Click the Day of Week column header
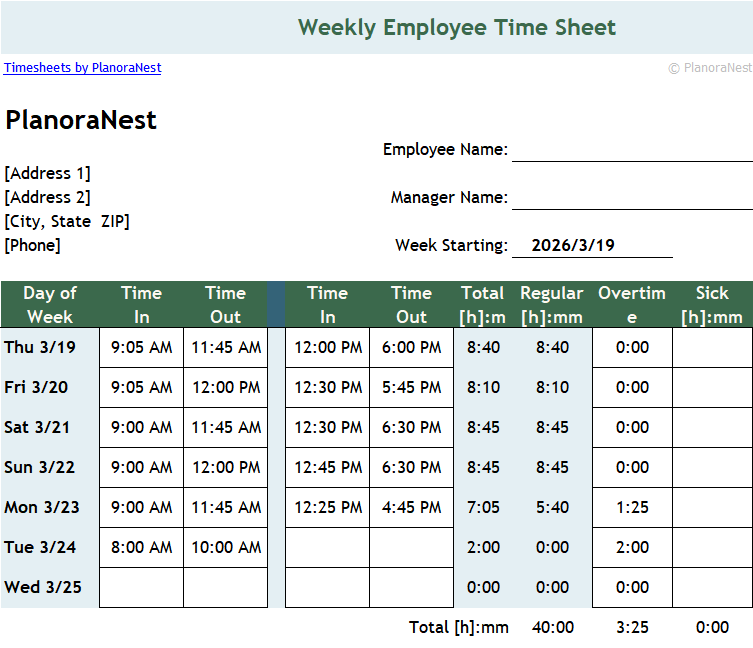 50,305
